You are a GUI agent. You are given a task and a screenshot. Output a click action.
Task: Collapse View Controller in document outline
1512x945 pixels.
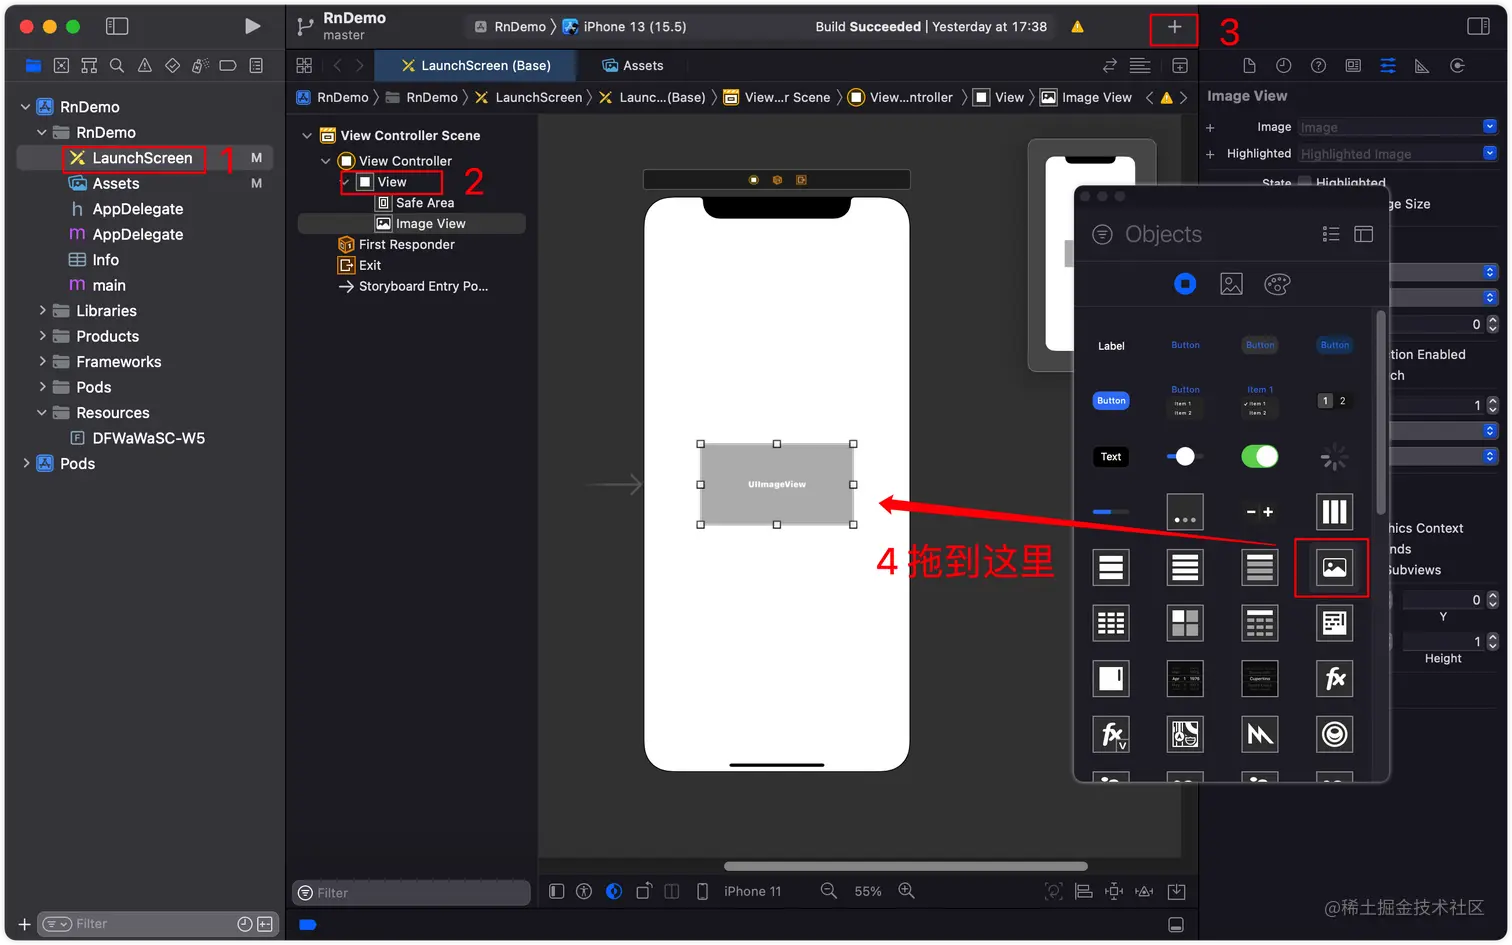pyautogui.click(x=326, y=161)
